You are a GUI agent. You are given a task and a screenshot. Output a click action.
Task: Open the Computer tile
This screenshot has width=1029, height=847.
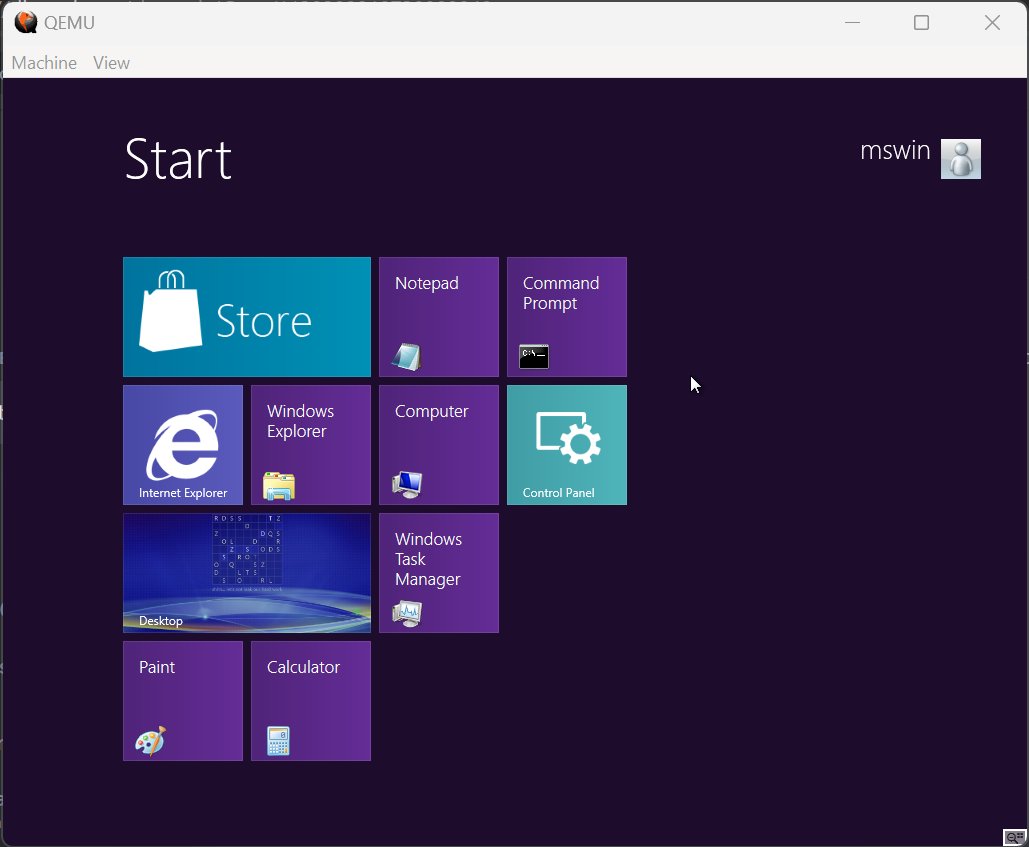(x=439, y=445)
